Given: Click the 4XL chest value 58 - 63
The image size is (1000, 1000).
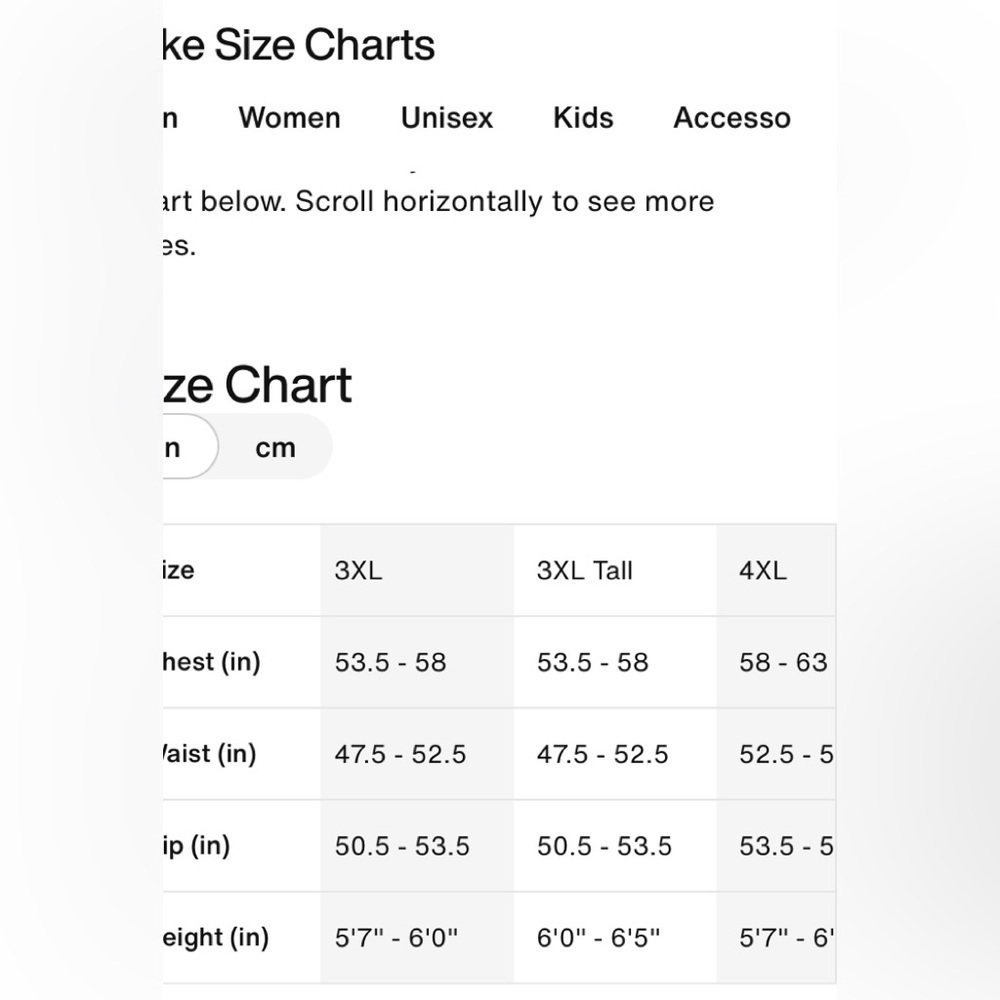Looking at the screenshot, I should coord(783,662).
